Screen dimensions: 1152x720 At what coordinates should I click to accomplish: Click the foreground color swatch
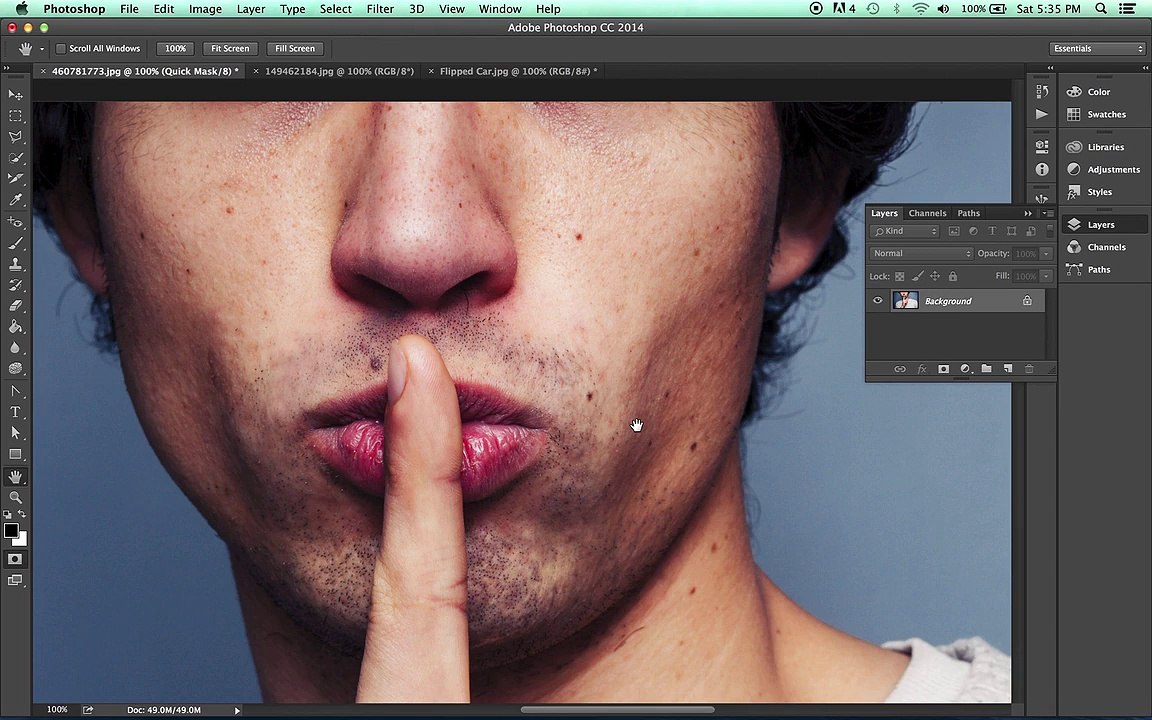tap(10, 531)
